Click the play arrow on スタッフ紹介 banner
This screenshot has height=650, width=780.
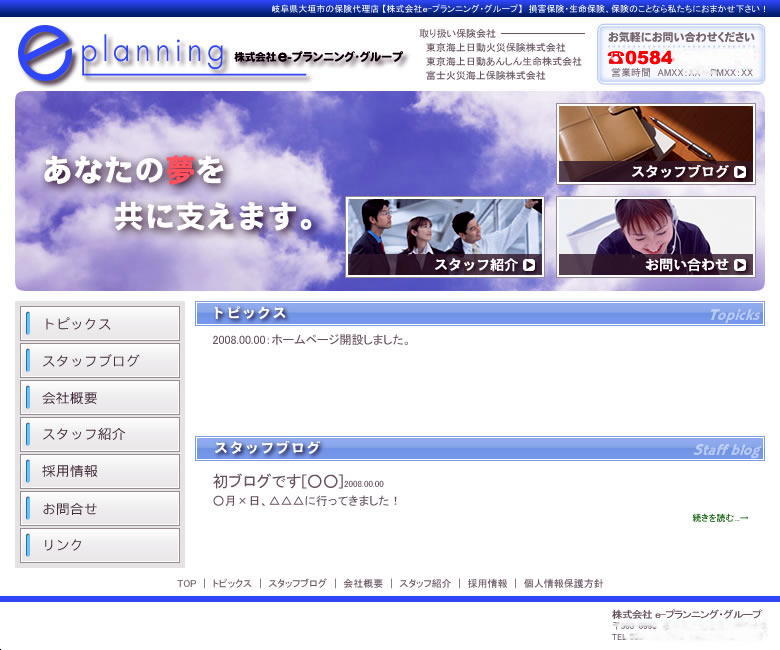point(529,265)
